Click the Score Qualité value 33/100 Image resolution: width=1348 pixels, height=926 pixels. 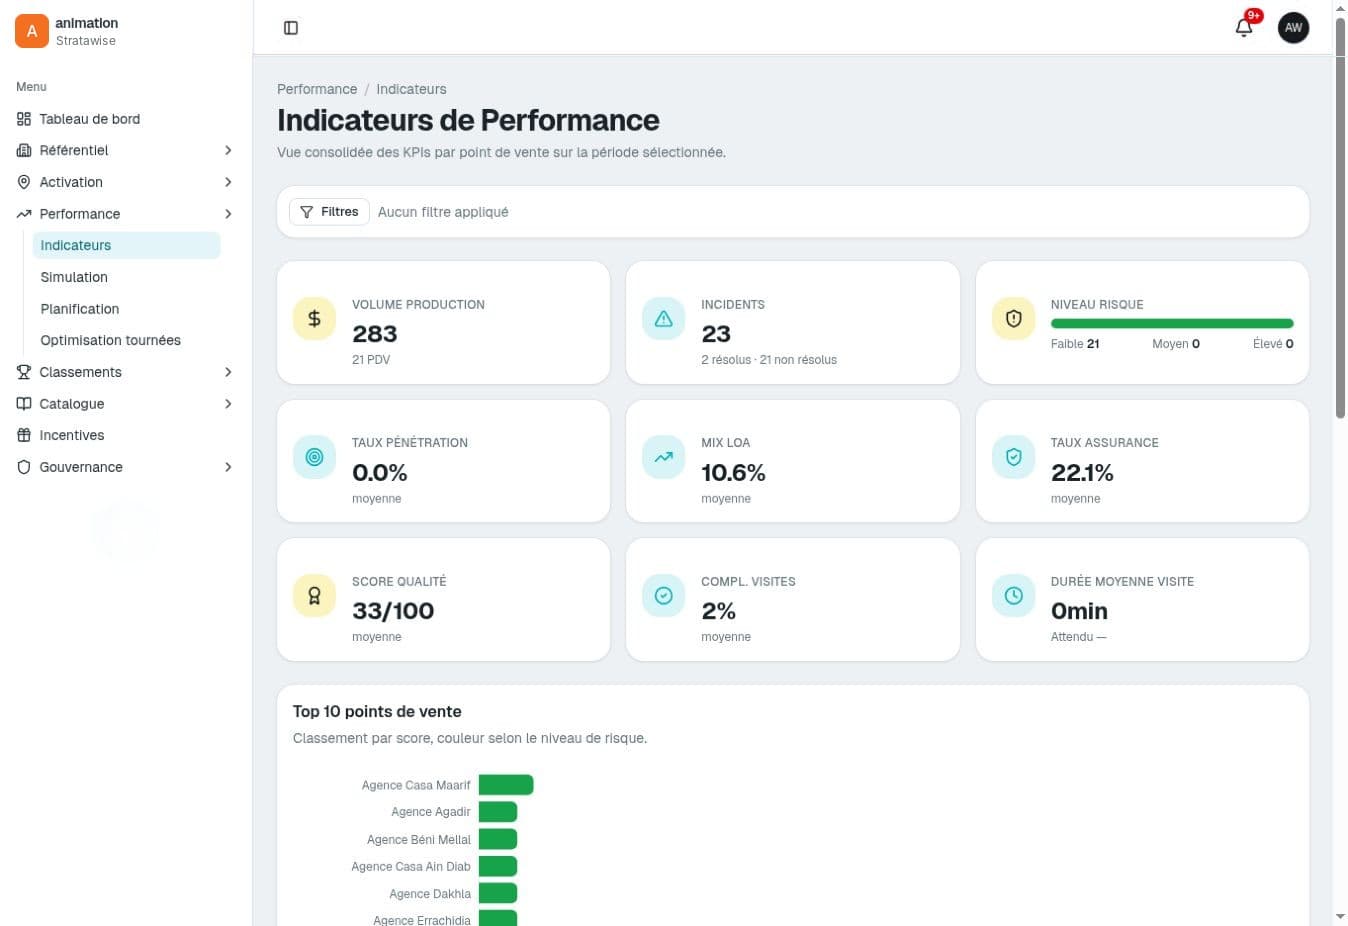point(393,611)
